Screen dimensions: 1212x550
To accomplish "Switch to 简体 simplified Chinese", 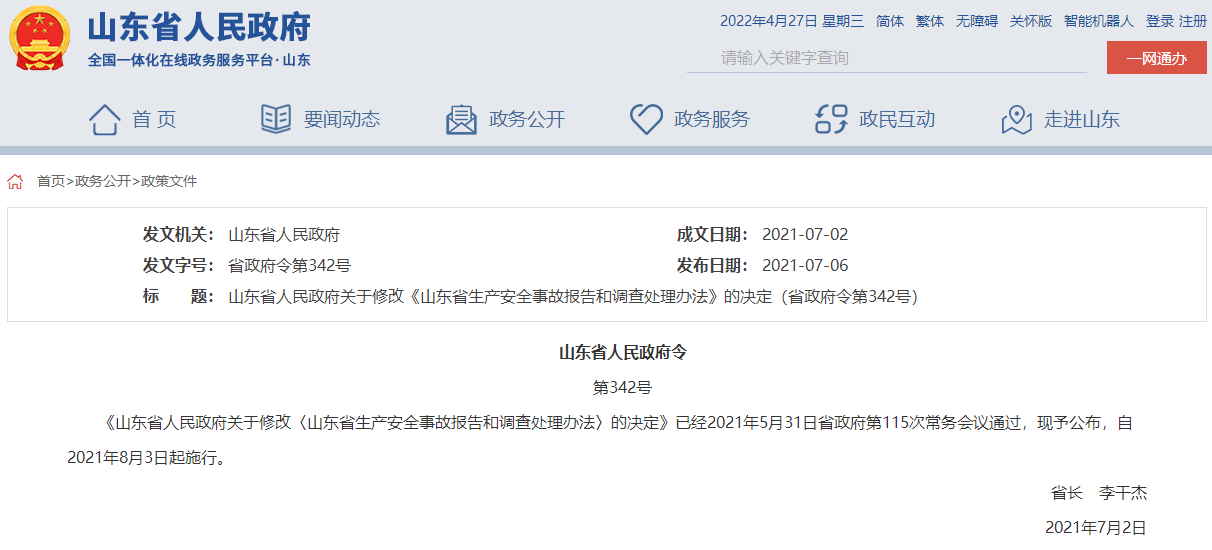I will point(890,21).
